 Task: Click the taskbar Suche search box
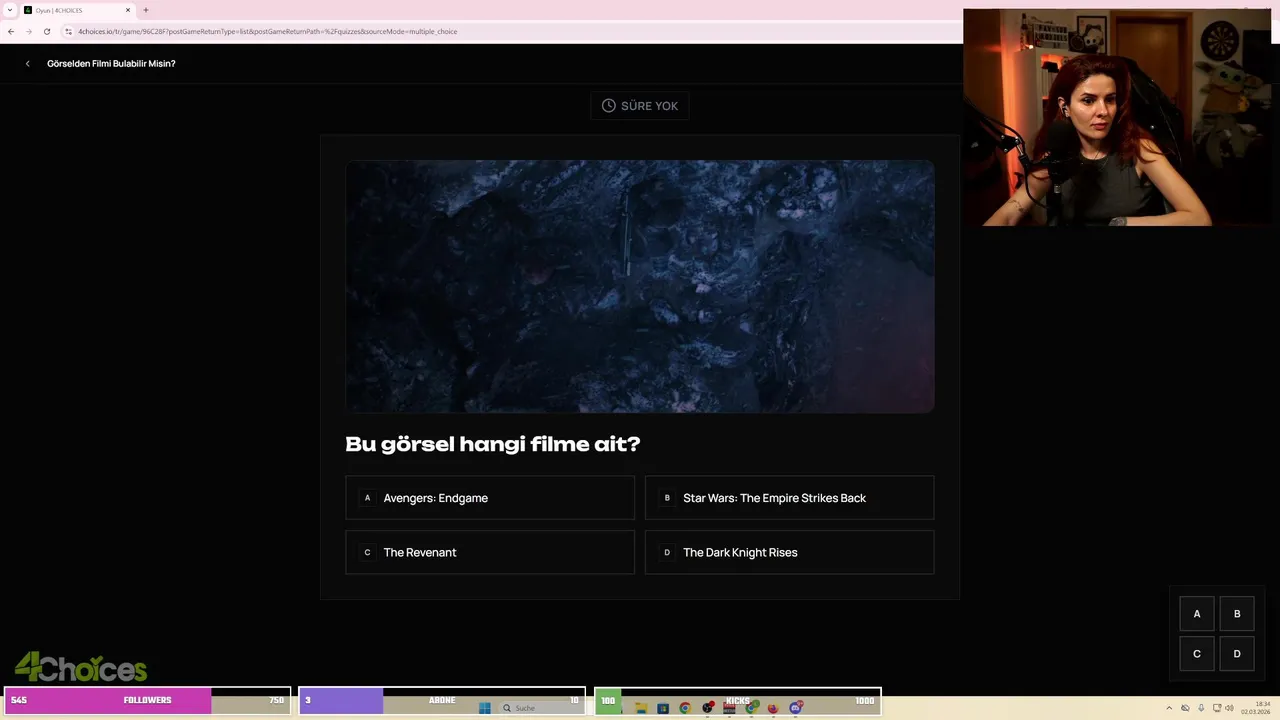tap(540, 708)
